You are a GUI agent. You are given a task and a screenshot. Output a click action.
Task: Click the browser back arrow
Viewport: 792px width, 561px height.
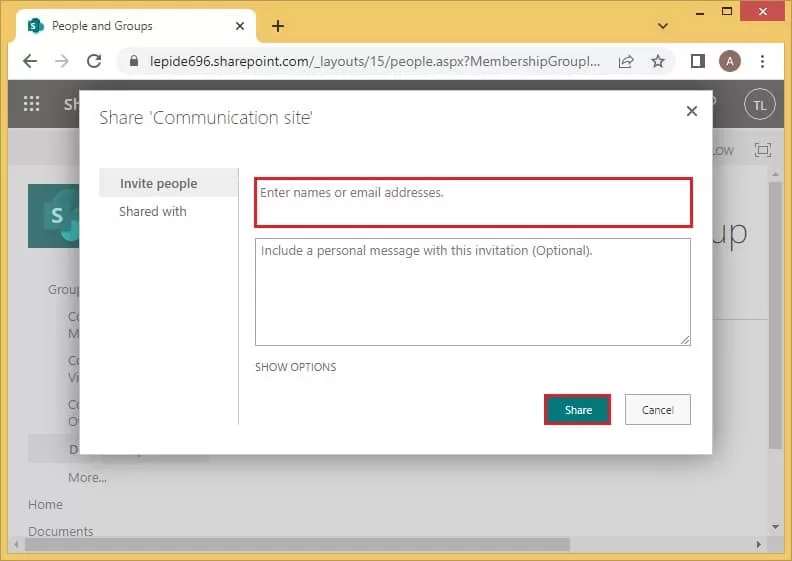(x=30, y=61)
